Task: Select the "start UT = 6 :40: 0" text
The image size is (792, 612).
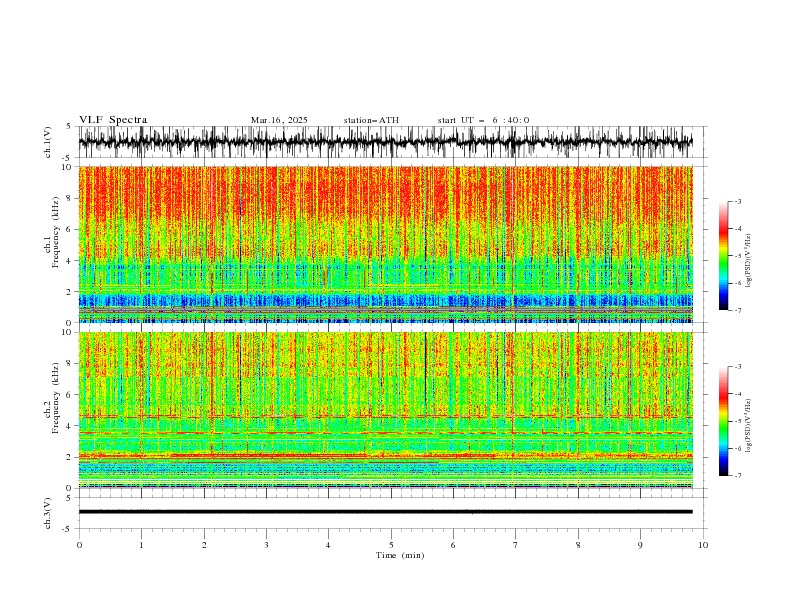Action: tap(483, 120)
